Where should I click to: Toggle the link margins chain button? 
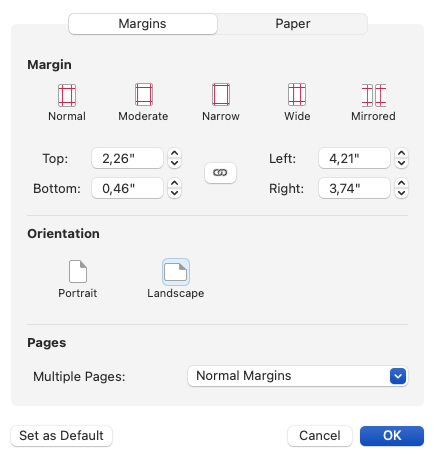pyautogui.click(x=220, y=173)
